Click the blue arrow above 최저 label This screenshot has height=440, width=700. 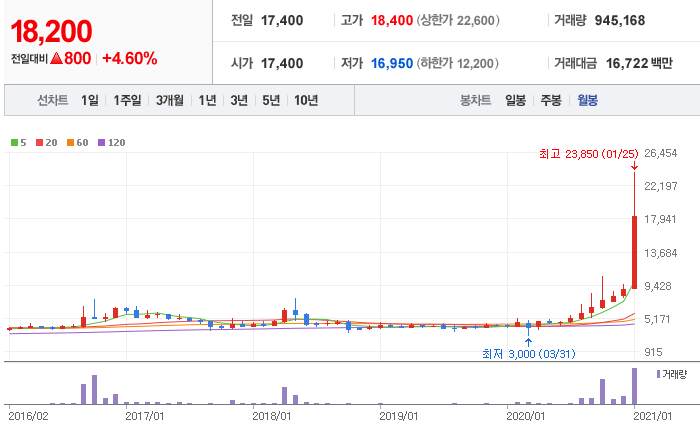529,343
